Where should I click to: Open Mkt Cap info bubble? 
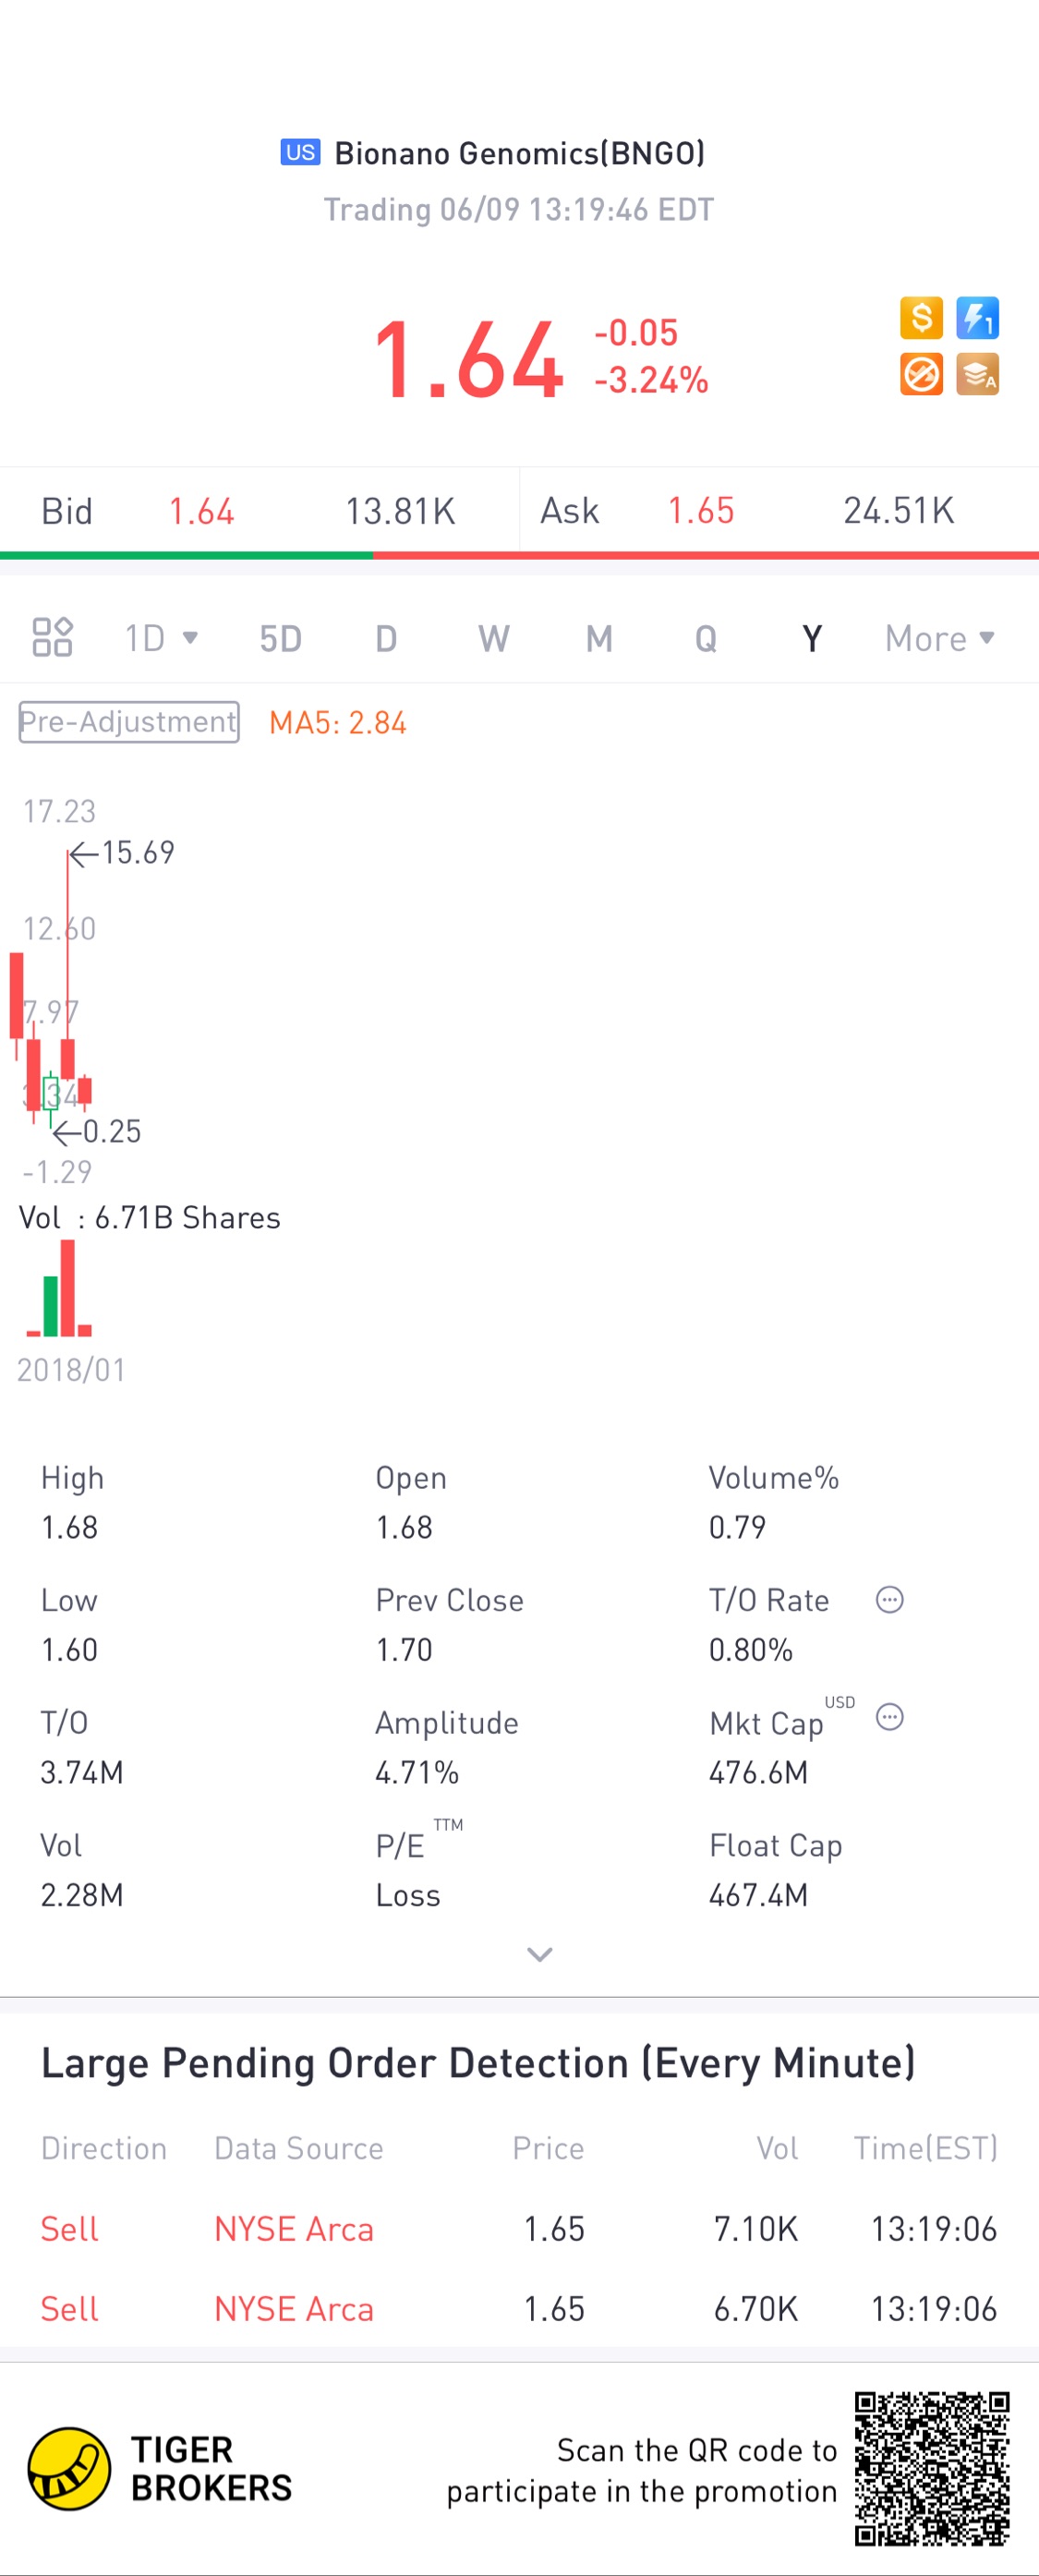pyautogui.click(x=889, y=1717)
